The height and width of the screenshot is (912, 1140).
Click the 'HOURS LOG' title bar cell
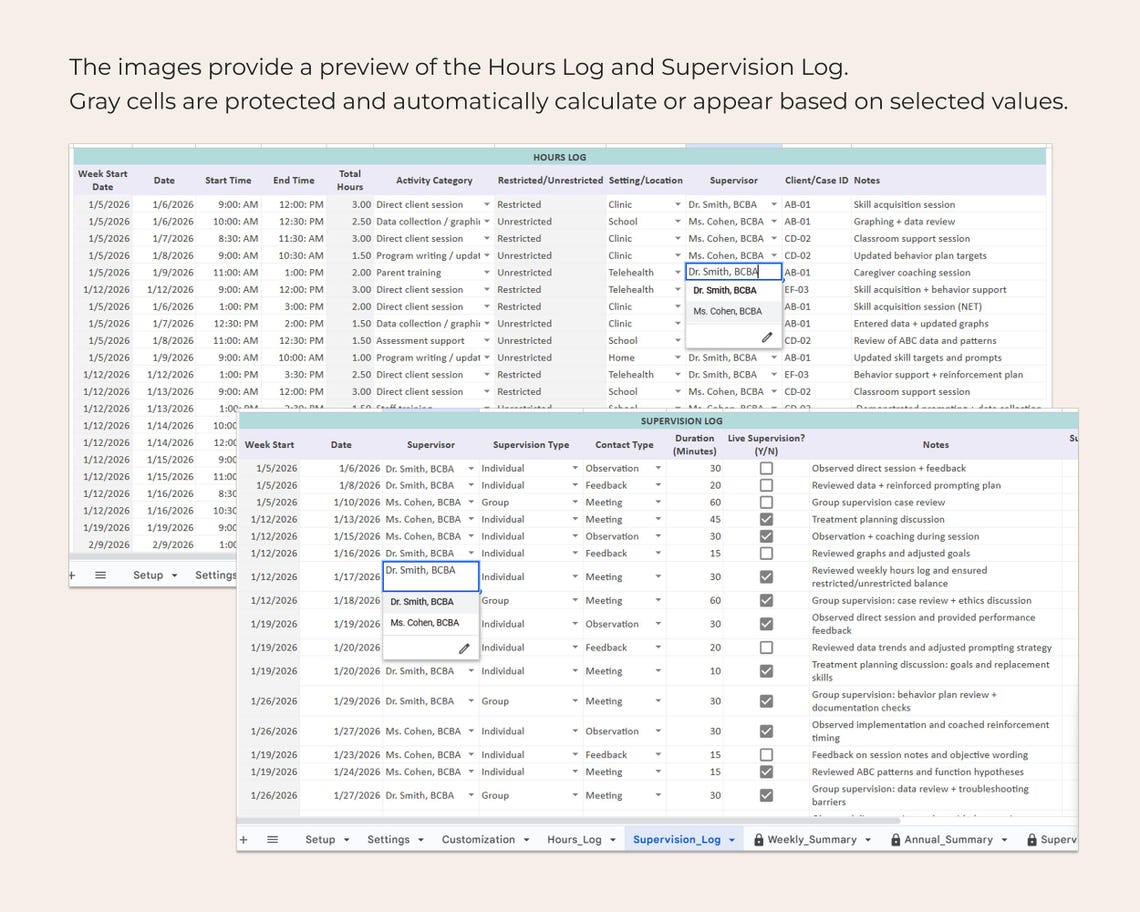(559, 157)
